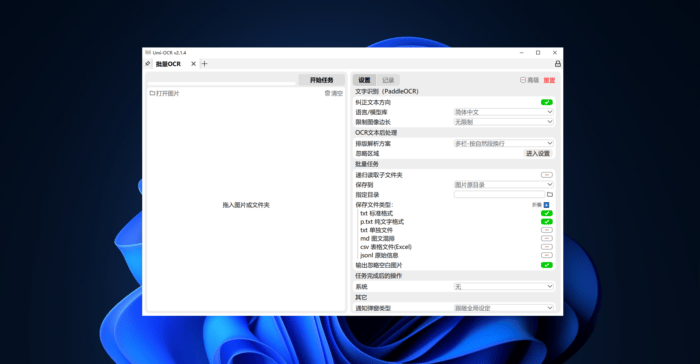Click the 任务完成后的操作 section header

point(379,276)
